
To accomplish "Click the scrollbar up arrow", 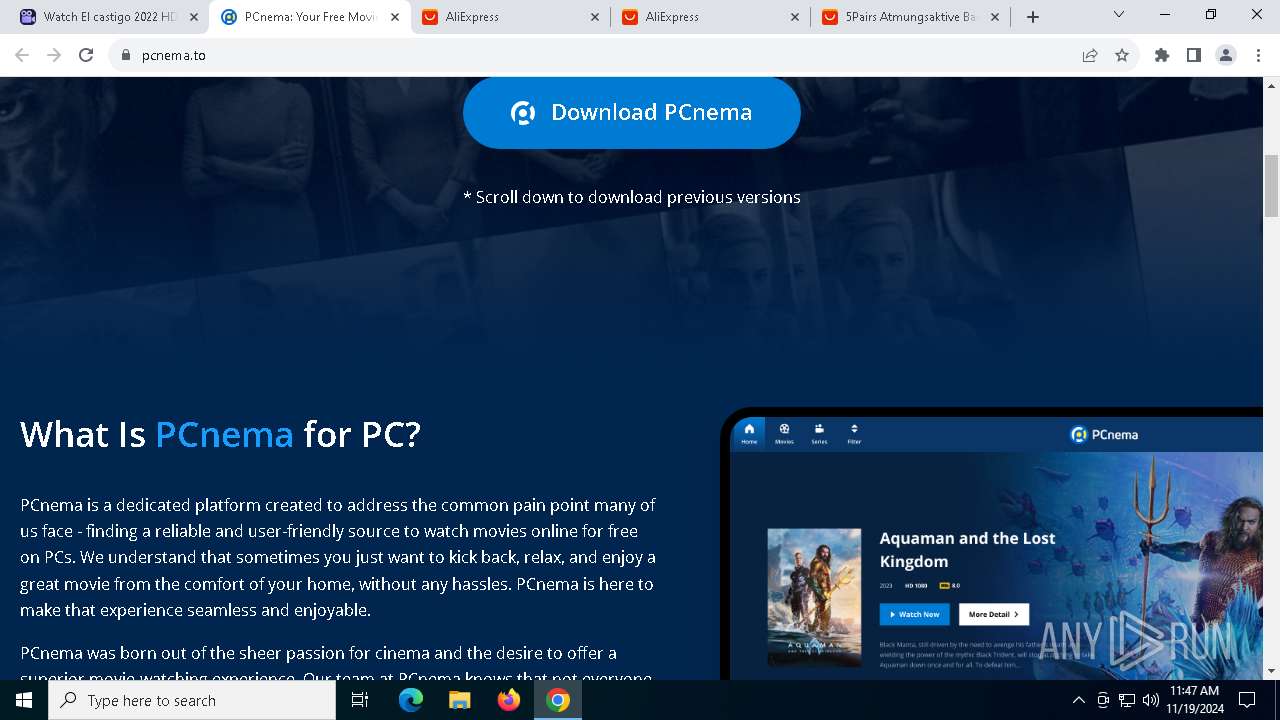I will (x=1271, y=86).
